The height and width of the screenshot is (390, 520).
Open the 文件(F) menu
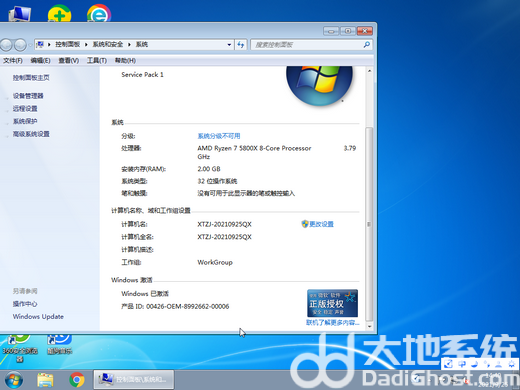click(x=13, y=60)
